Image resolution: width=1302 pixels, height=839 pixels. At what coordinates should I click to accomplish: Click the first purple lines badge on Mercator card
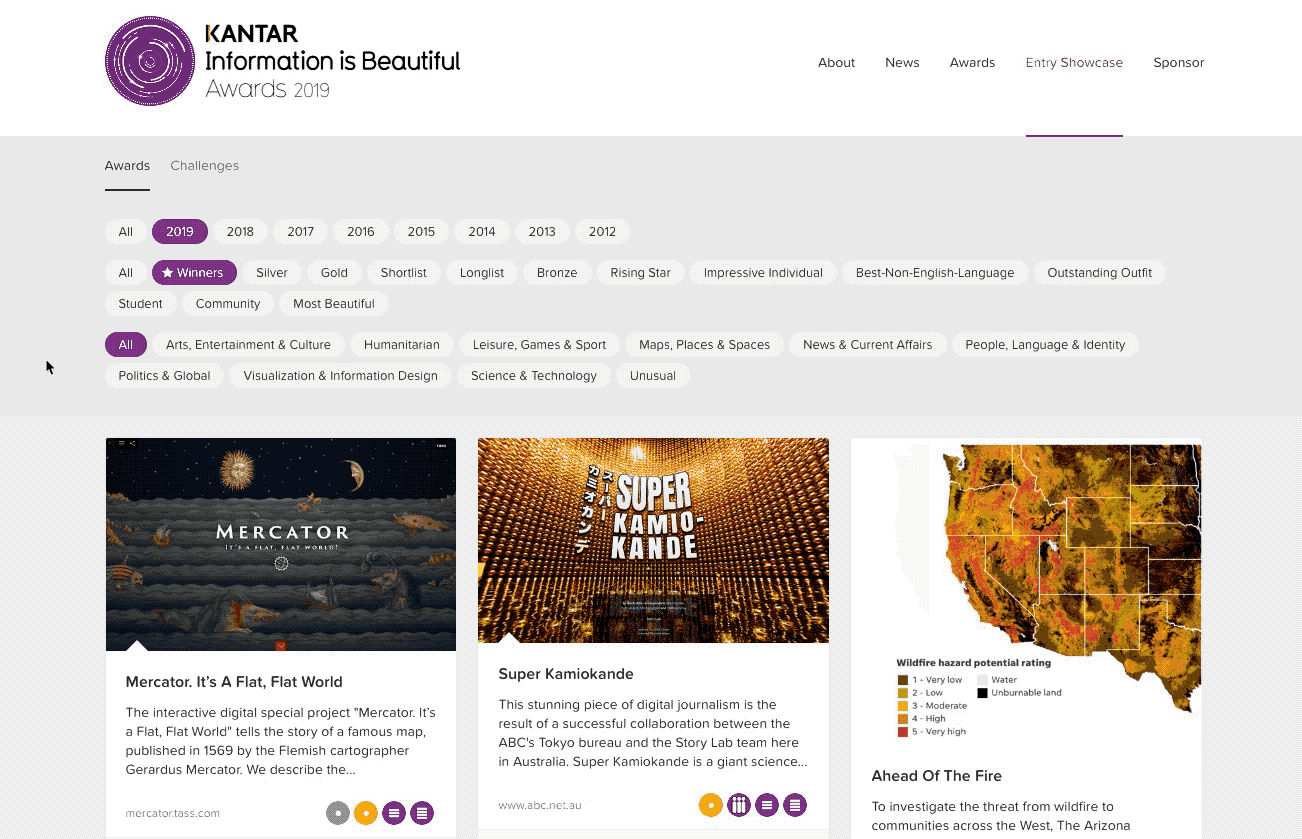point(394,813)
